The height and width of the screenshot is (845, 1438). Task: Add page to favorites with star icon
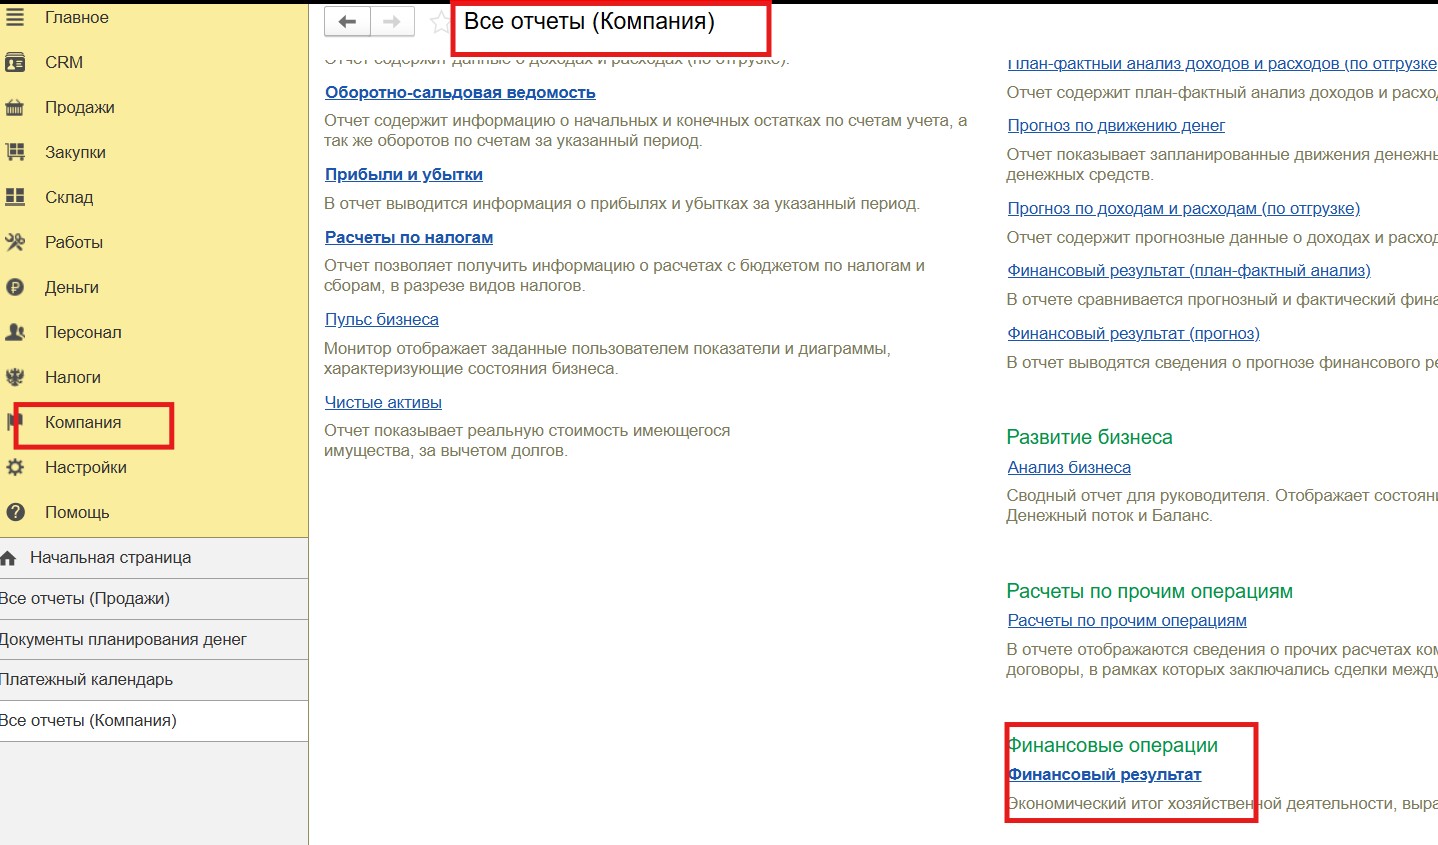439,21
